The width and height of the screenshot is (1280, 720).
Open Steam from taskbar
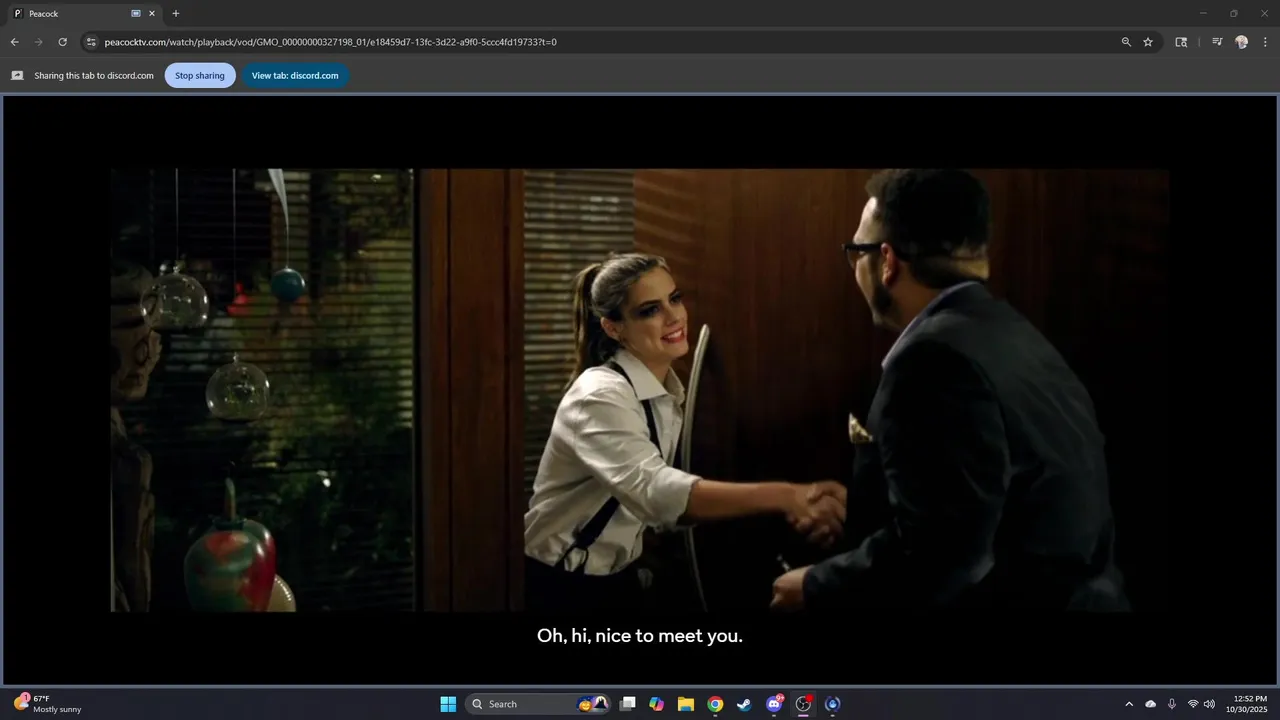[744, 704]
